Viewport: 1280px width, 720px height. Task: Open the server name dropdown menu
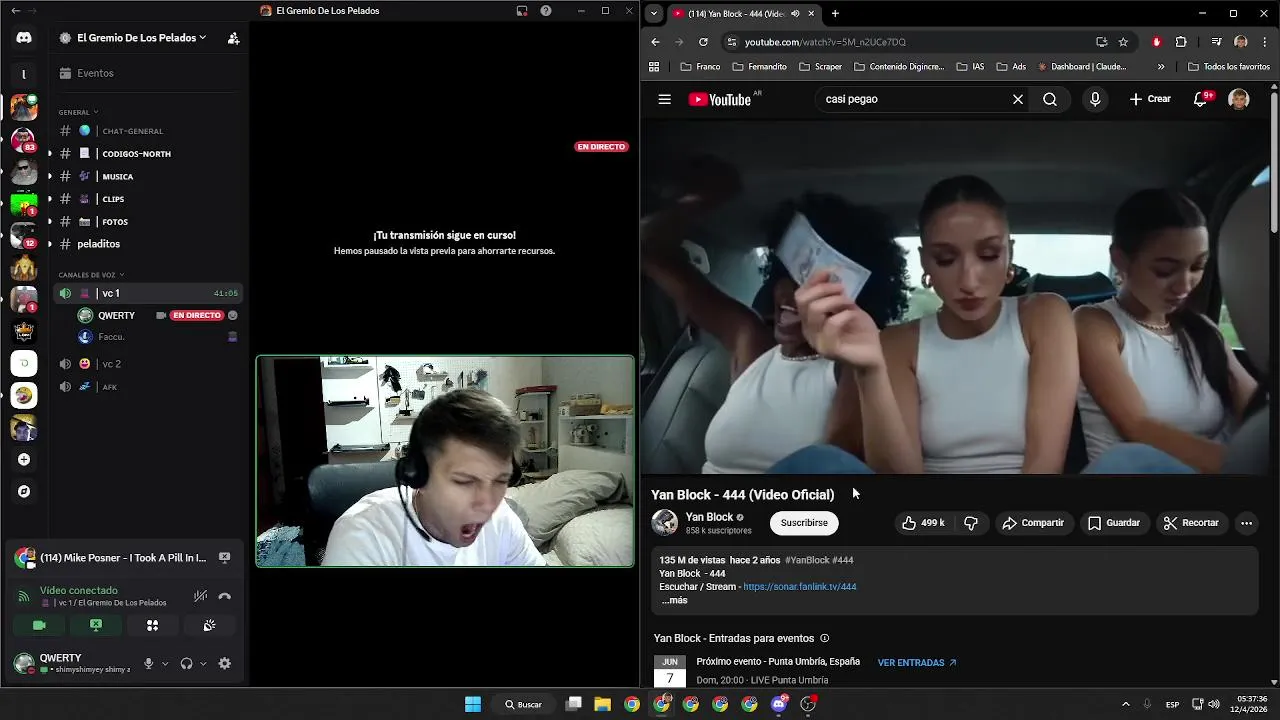(141, 38)
